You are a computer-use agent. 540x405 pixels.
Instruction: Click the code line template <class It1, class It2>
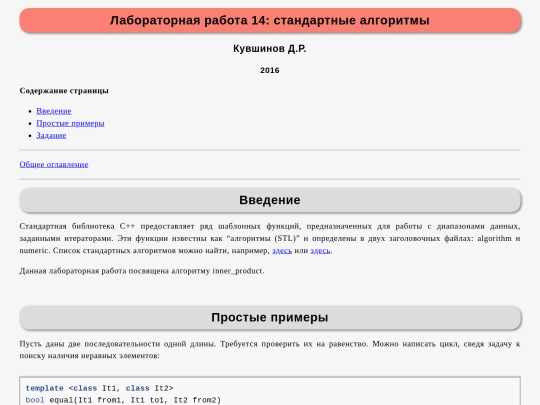click(x=99, y=388)
